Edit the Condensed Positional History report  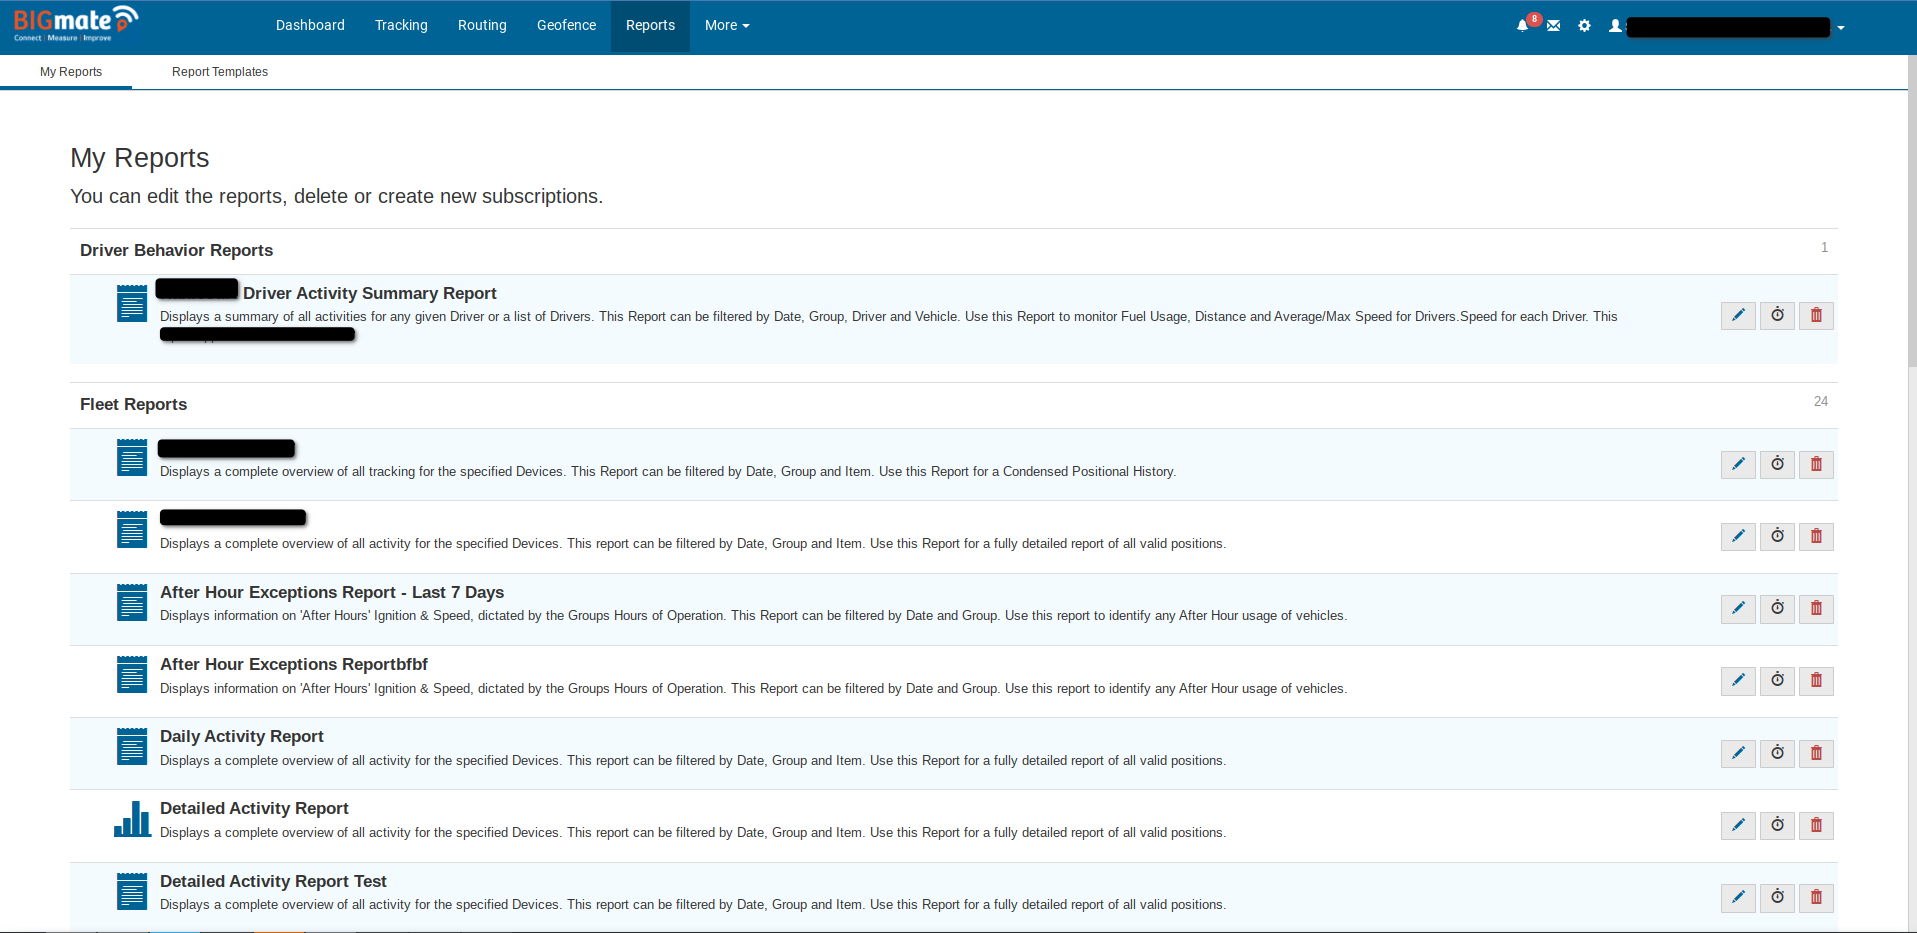1738,465
